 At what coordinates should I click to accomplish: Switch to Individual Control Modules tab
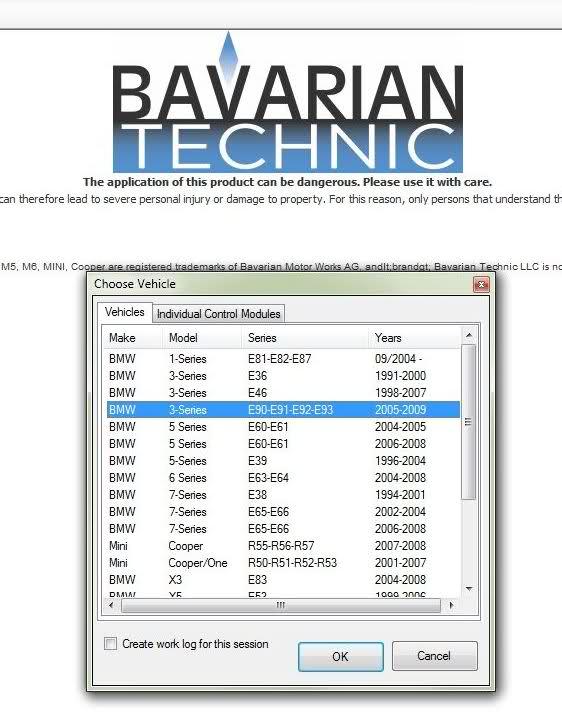[x=218, y=314]
